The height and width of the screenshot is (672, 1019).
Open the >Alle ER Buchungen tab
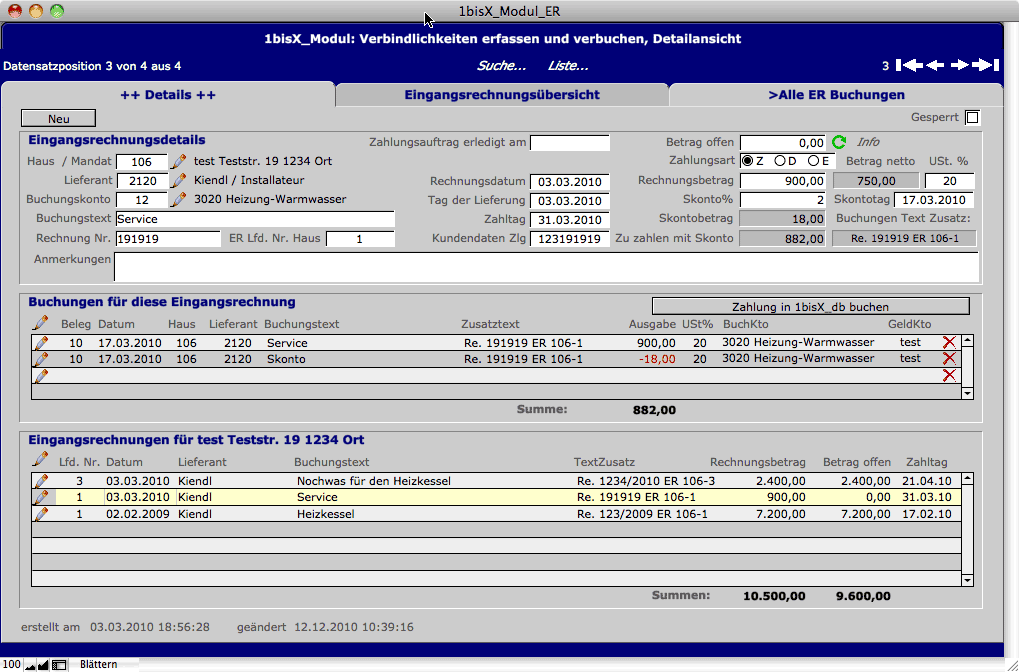point(835,95)
